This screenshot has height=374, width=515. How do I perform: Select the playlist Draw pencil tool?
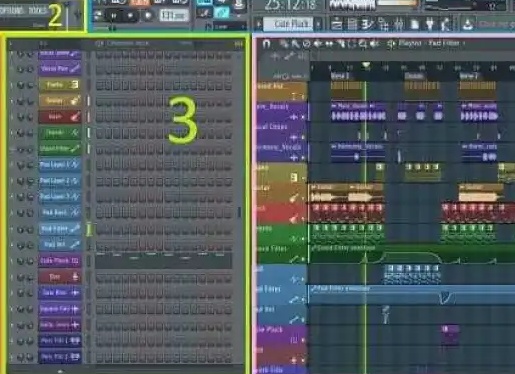click(x=284, y=44)
